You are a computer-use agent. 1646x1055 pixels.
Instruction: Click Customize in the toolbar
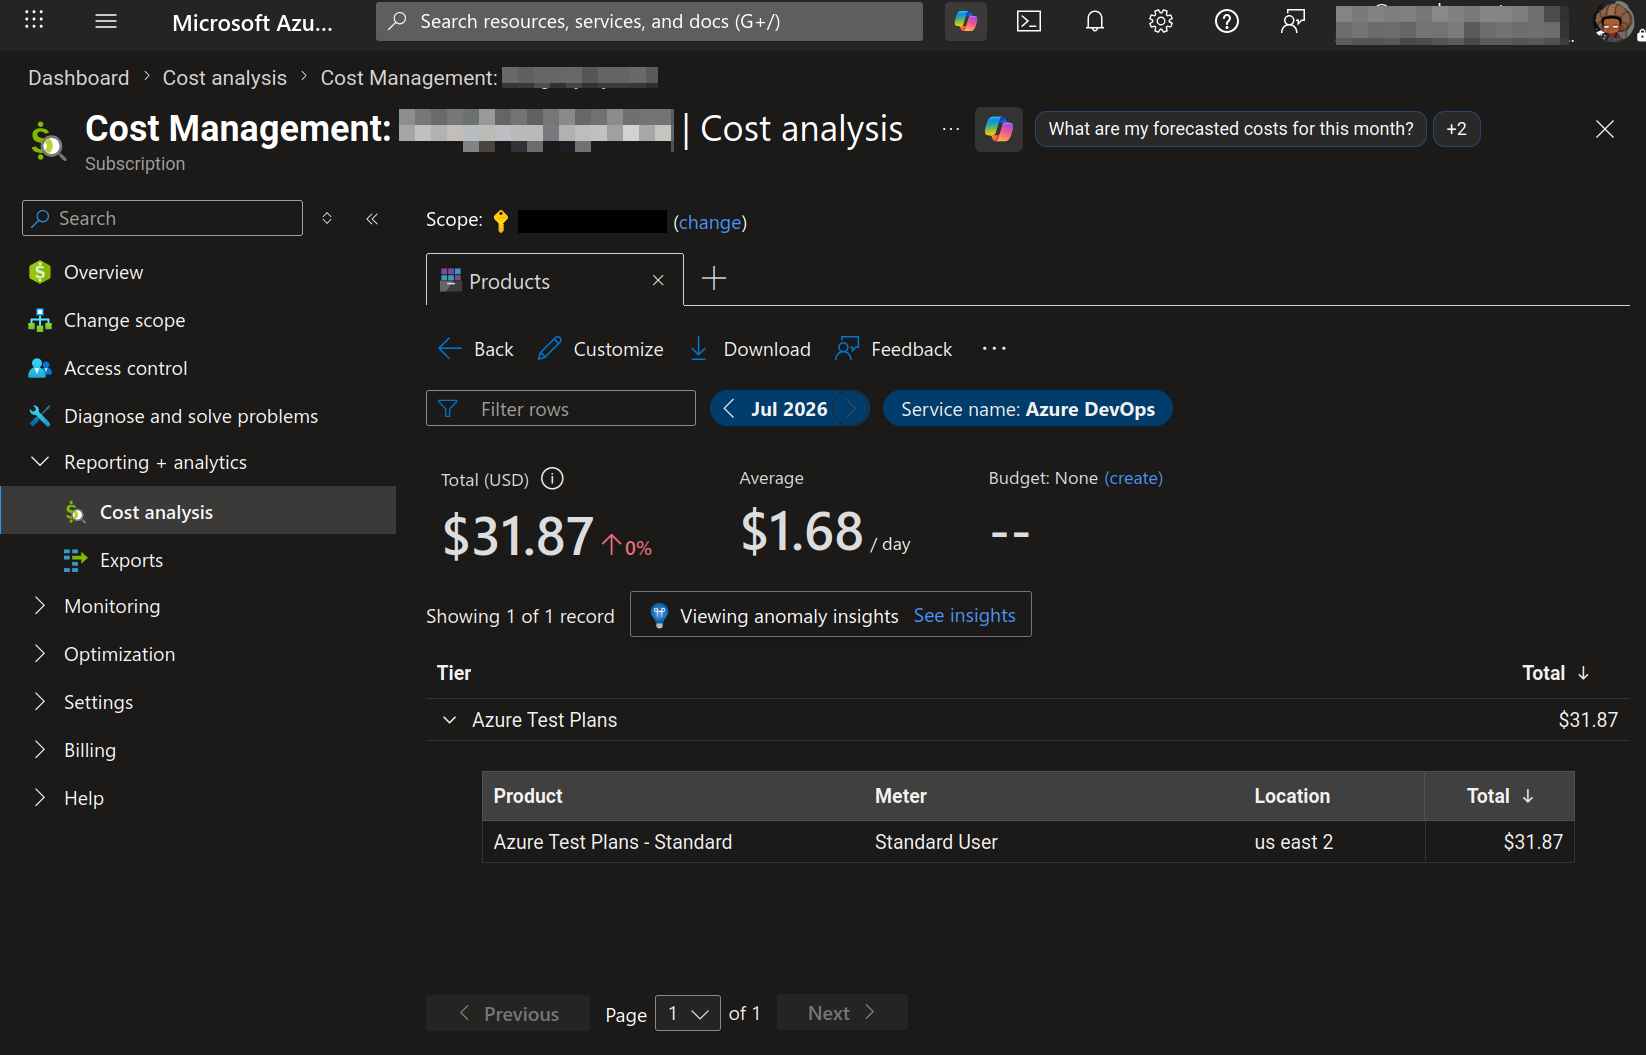coord(601,348)
